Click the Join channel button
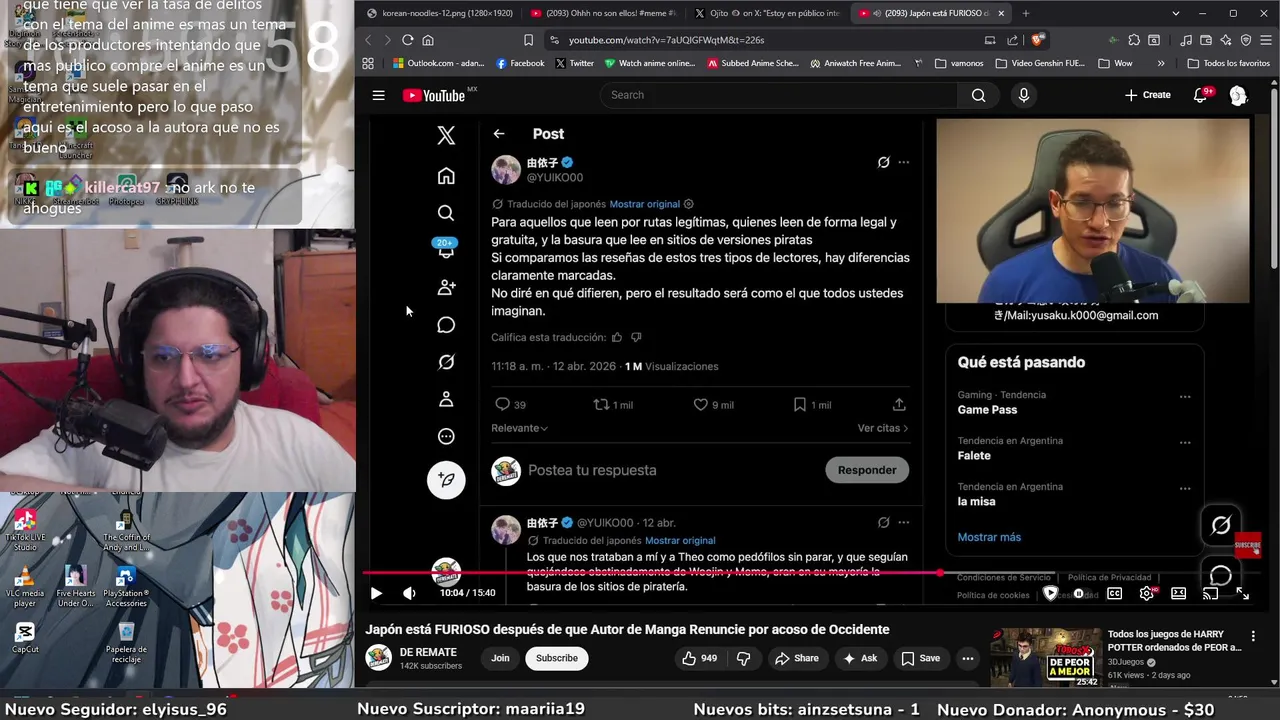 [500, 658]
